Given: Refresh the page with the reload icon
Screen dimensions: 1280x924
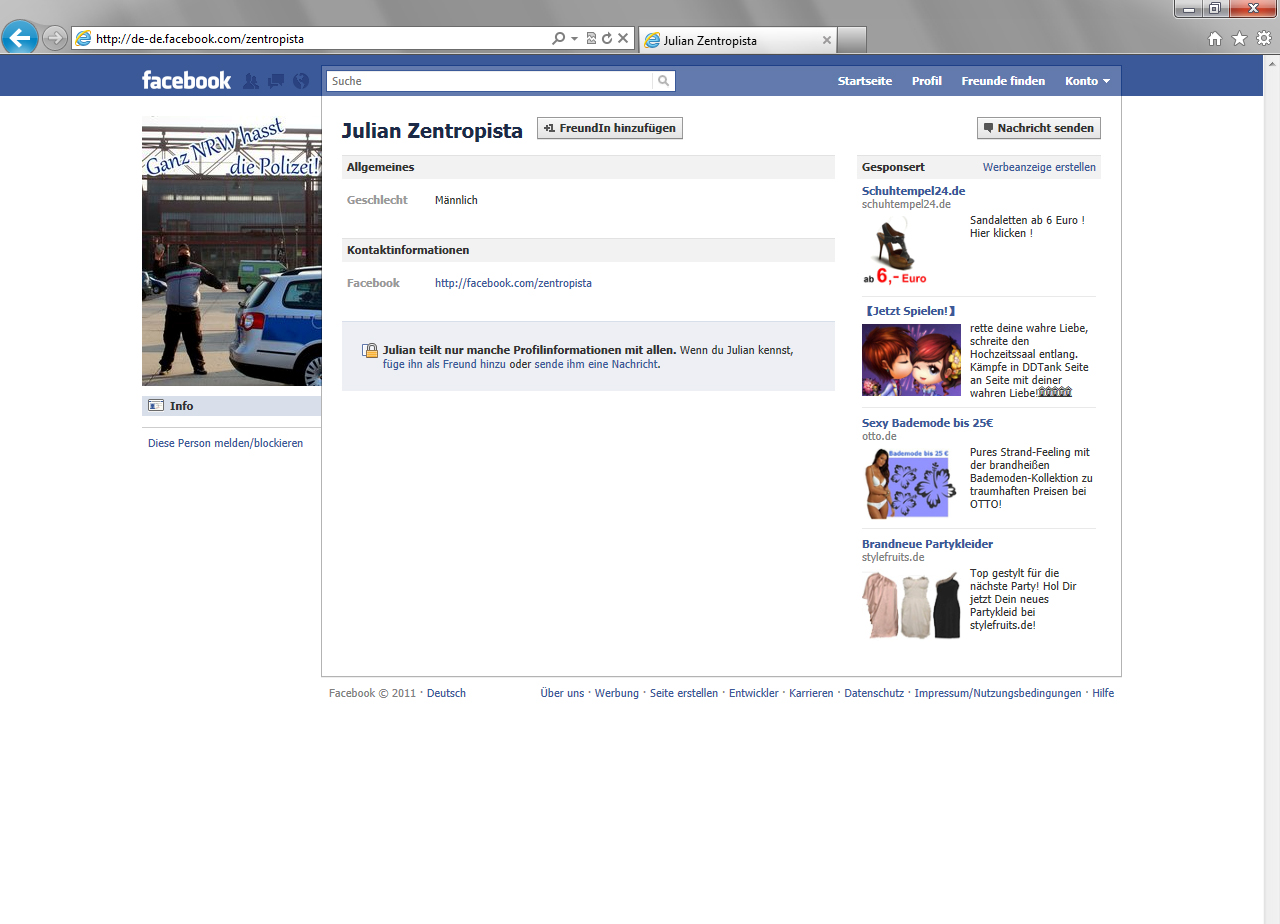Looking at the screenshot, I should 606,39.
